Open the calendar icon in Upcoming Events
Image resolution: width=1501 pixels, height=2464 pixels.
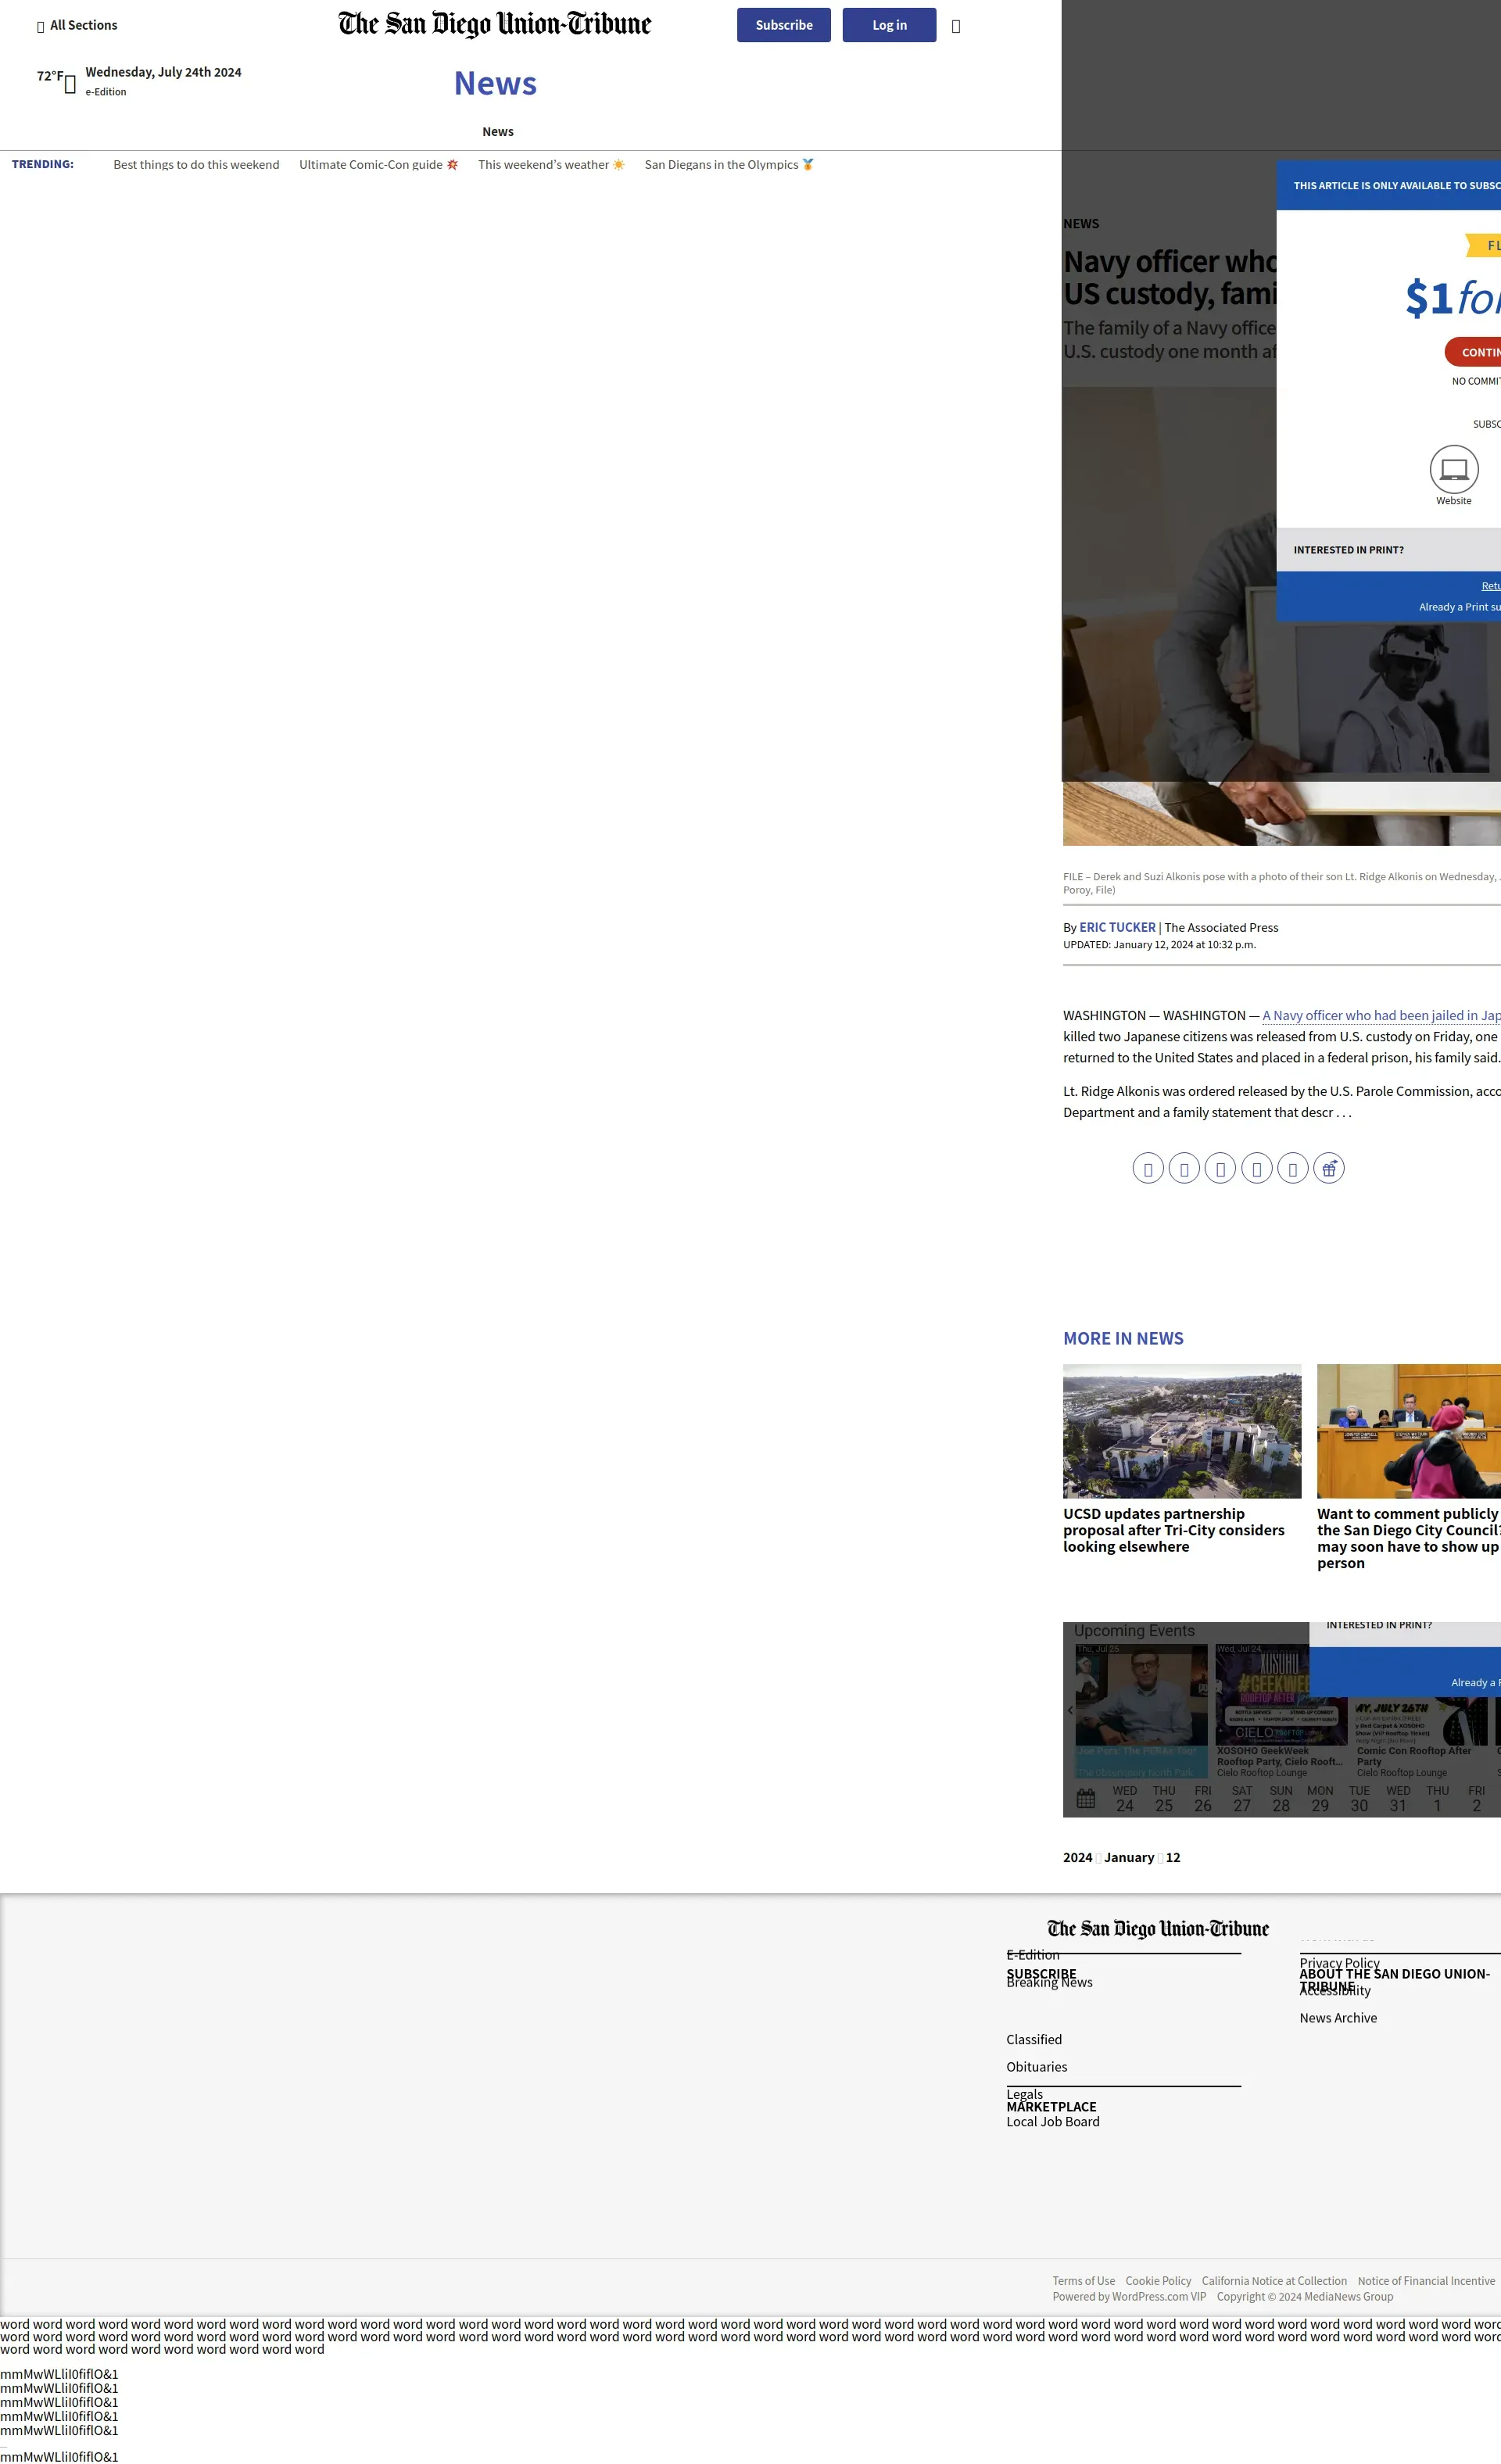pyautogui.click(x=1085, y=1799)
